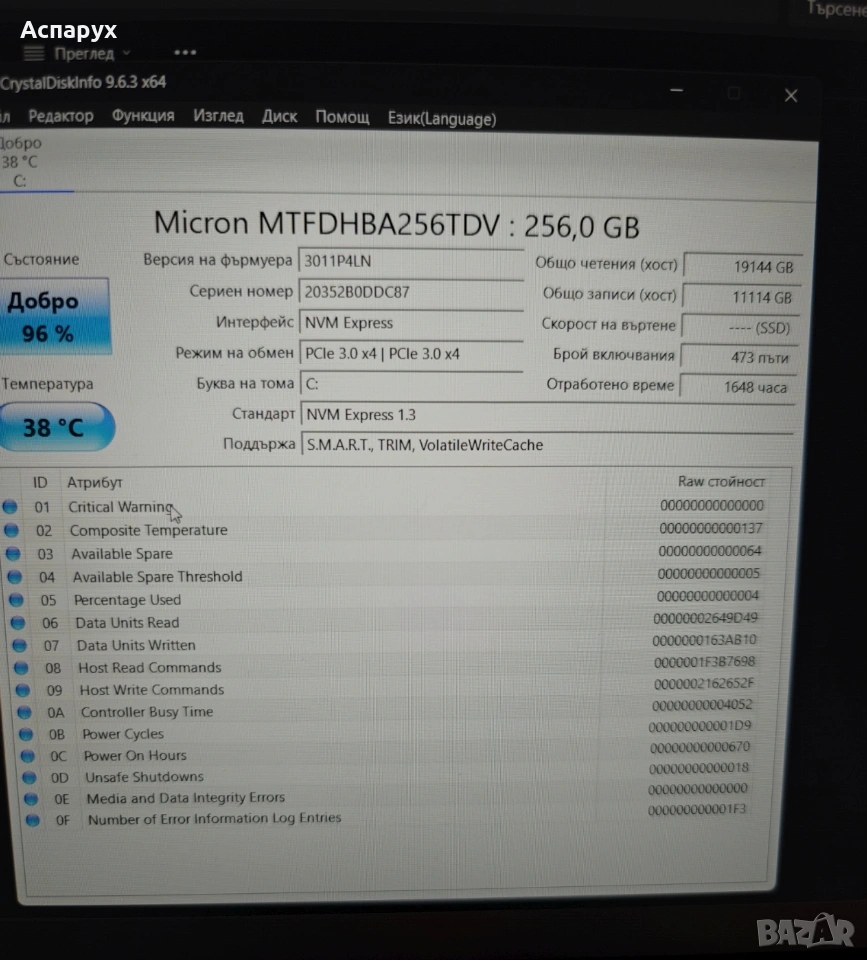This screenshot has width=867, height=960.
Task: Open the Помощ menu
Action: [x=342, y=117]
